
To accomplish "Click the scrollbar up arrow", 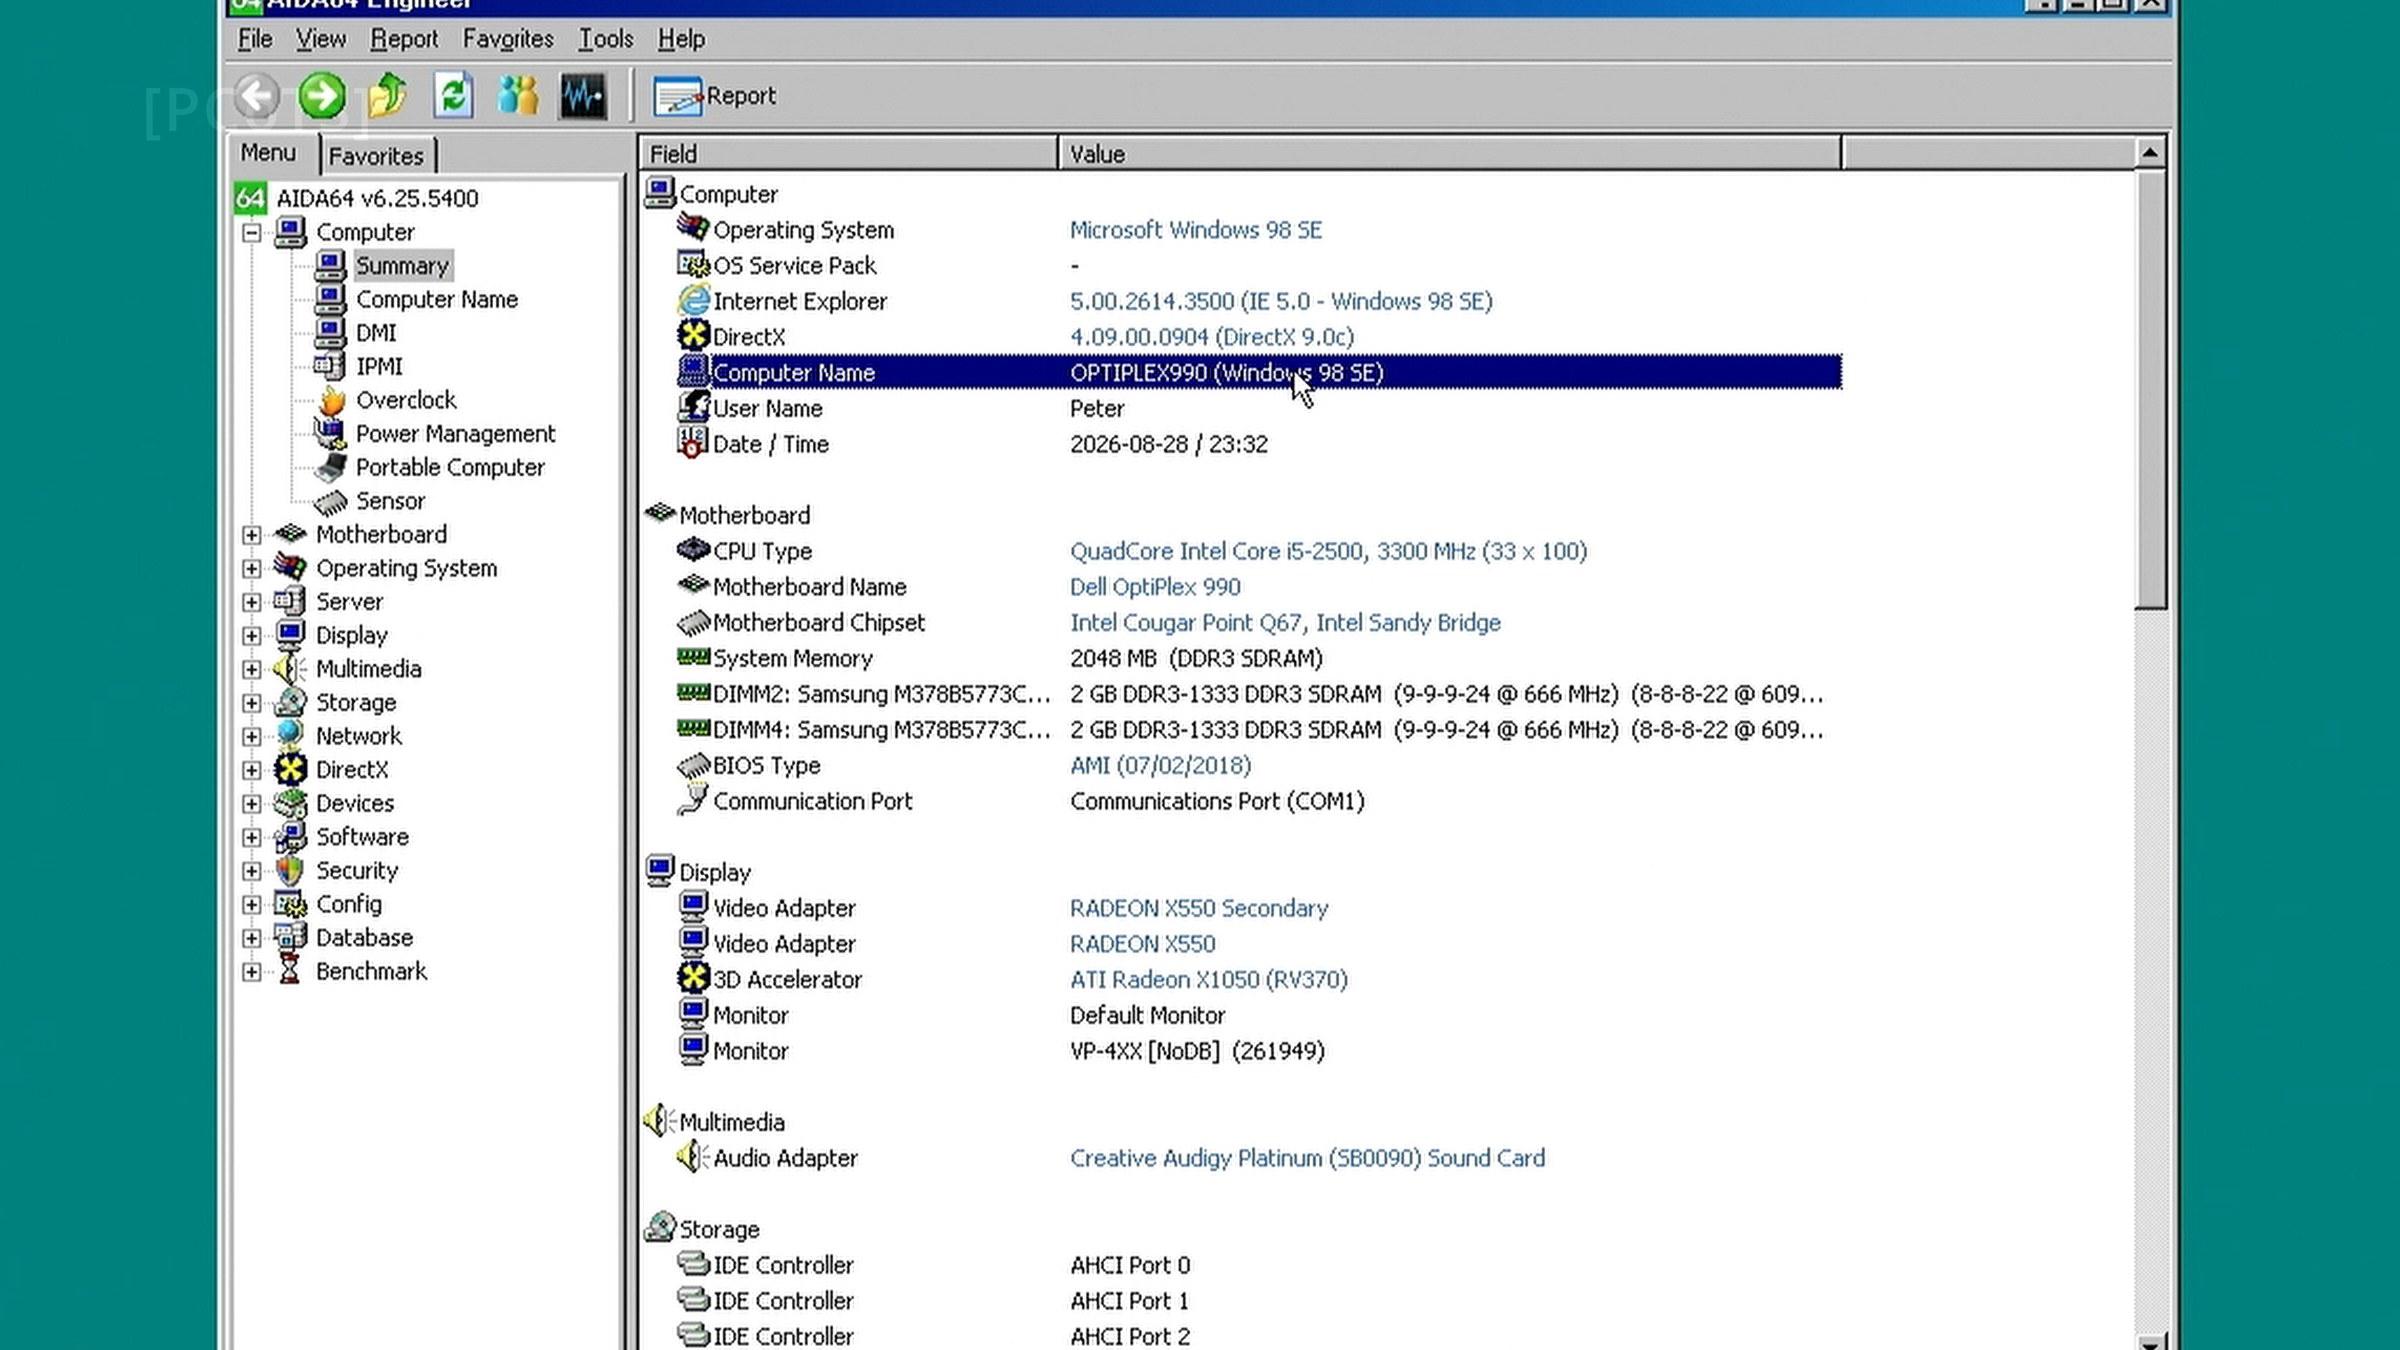I will [2150, 153].
